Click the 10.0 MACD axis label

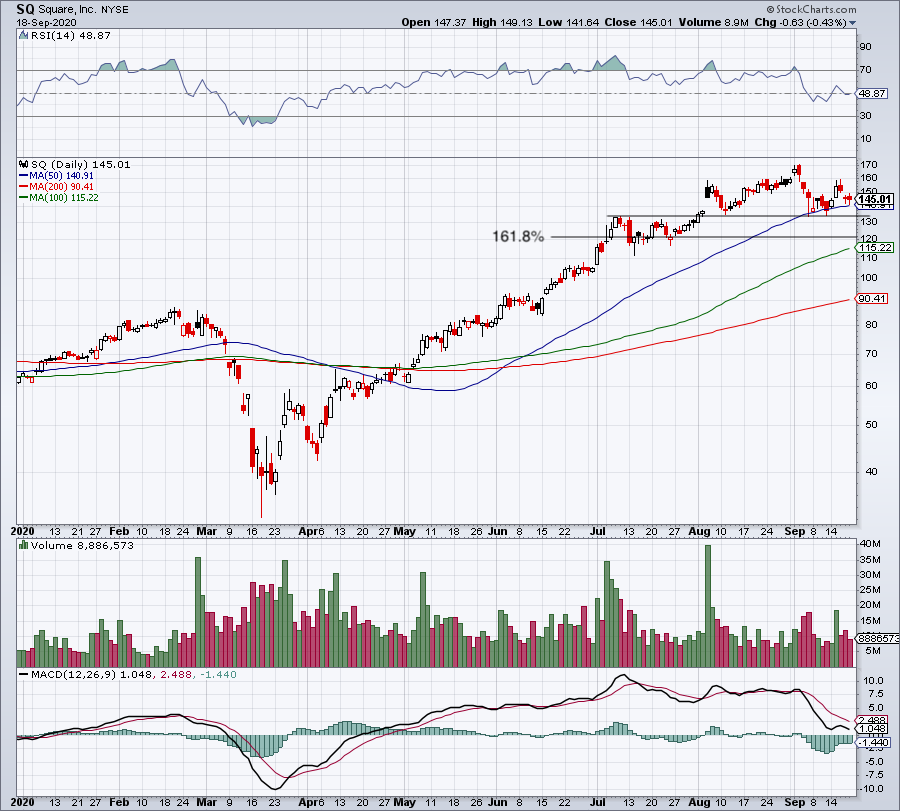874,681
